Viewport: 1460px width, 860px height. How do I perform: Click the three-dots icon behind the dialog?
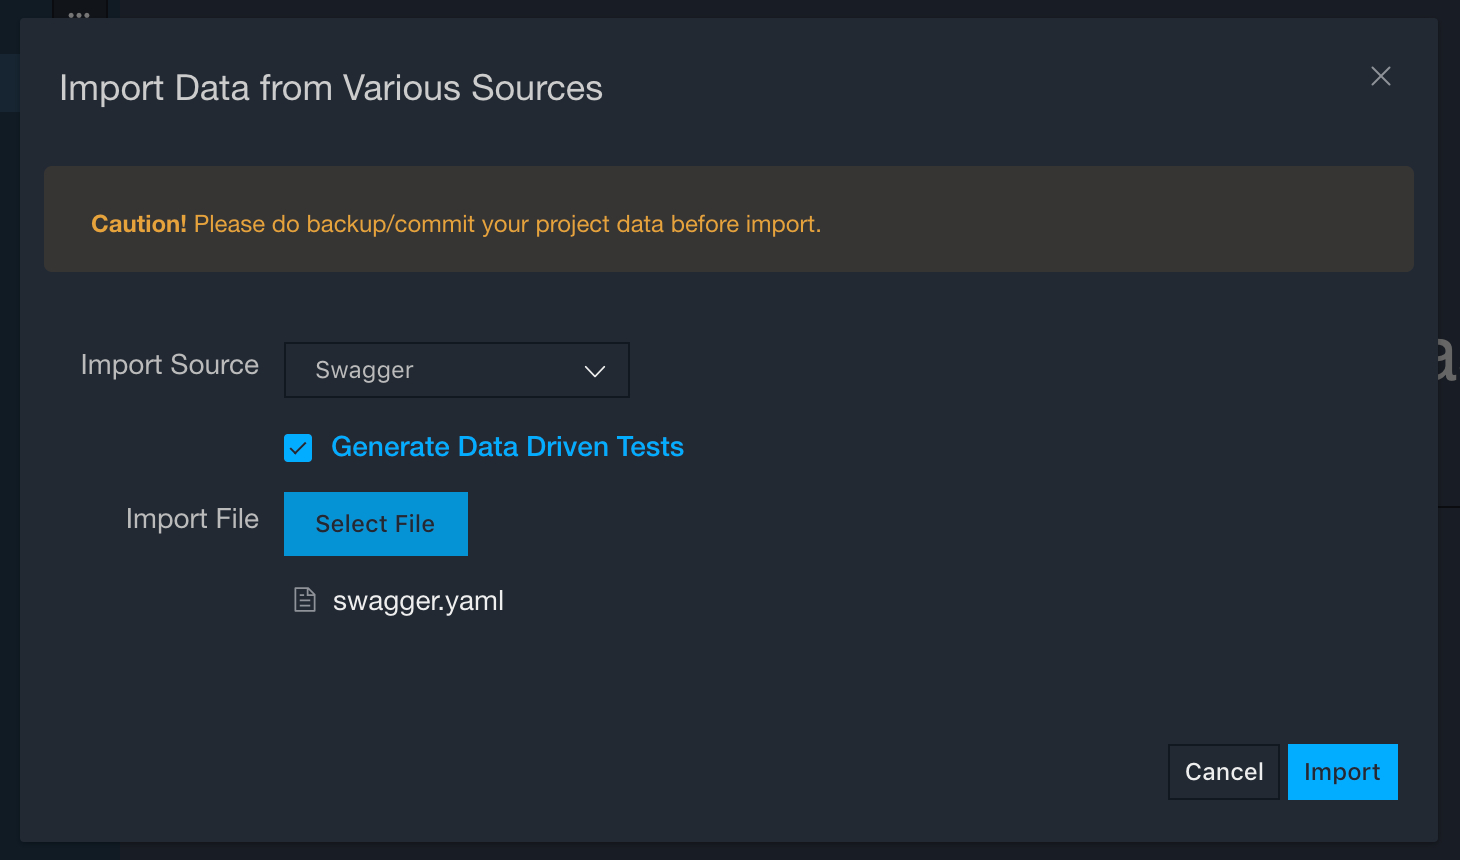click(79, 14)
